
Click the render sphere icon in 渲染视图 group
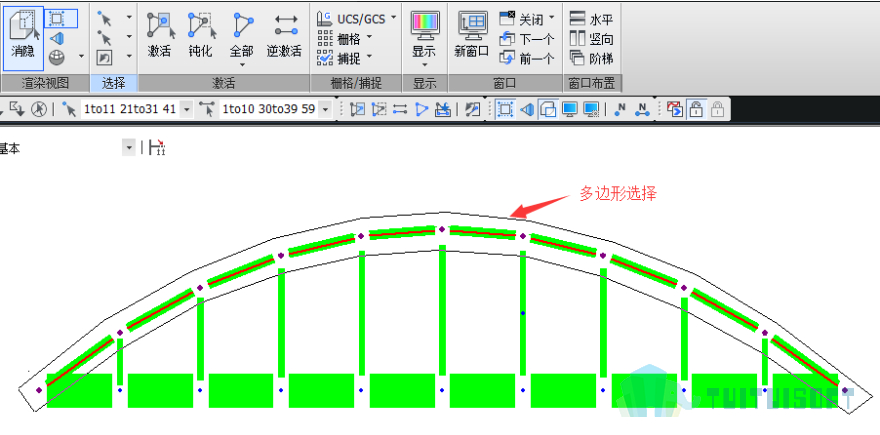pos(56,57)
